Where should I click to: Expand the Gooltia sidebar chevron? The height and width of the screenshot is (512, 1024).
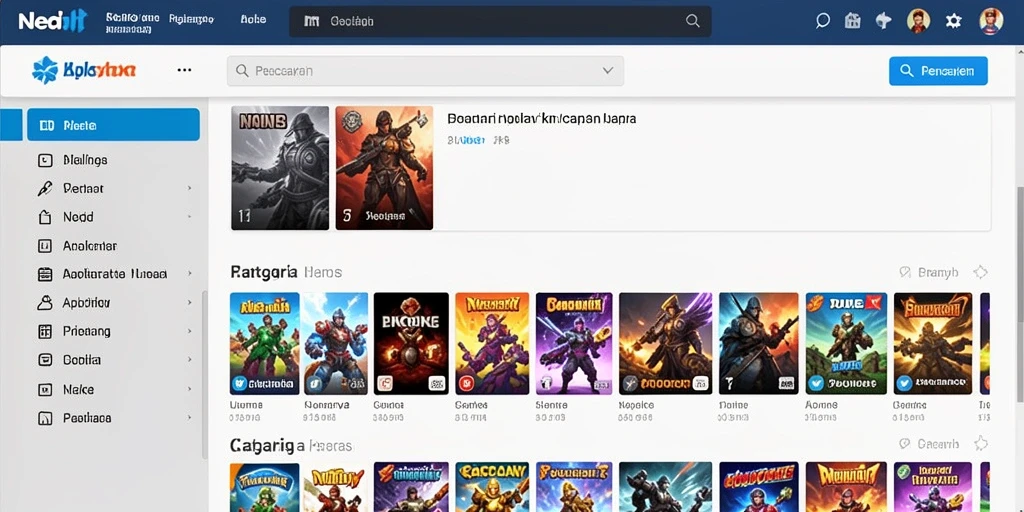click(x=189, y=360)
